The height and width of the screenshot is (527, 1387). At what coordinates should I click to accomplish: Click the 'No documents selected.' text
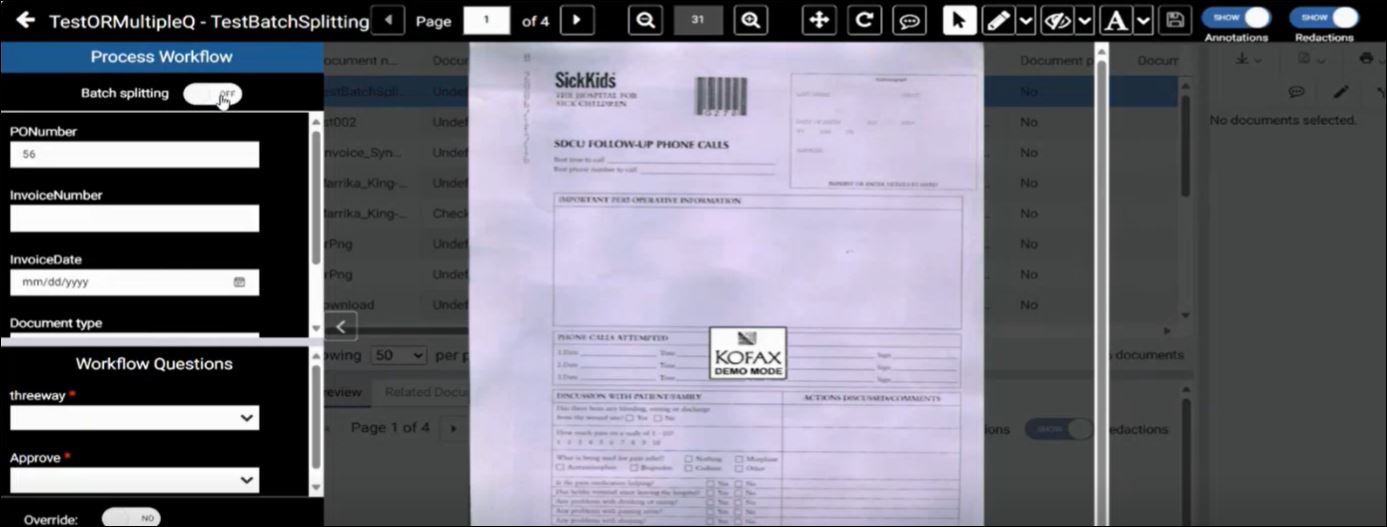1283,120
